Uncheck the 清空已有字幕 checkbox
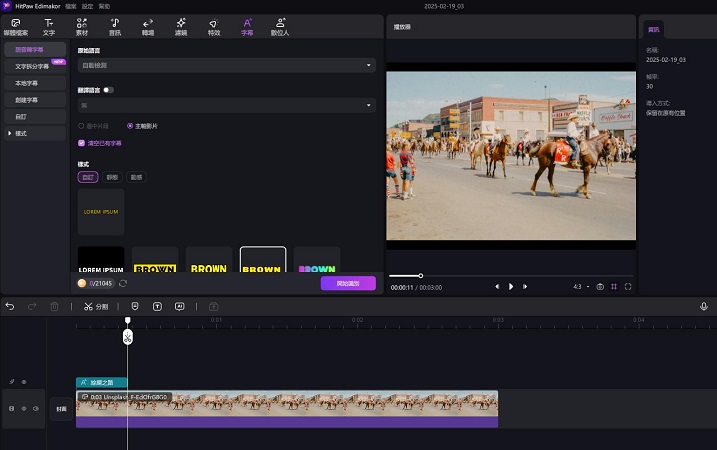Screen dimensions: 717x450 click(82, 143)
